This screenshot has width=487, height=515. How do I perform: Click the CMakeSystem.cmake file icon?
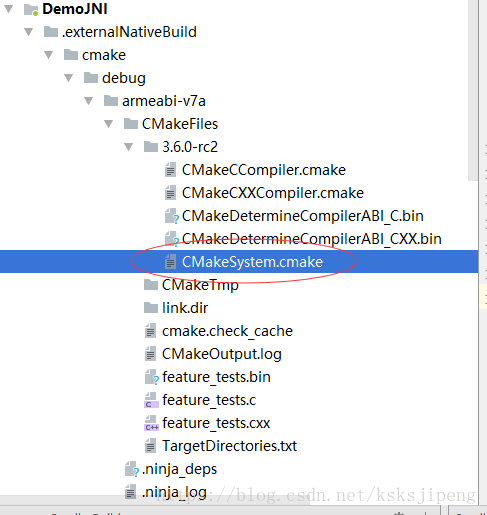pos(170,262)
